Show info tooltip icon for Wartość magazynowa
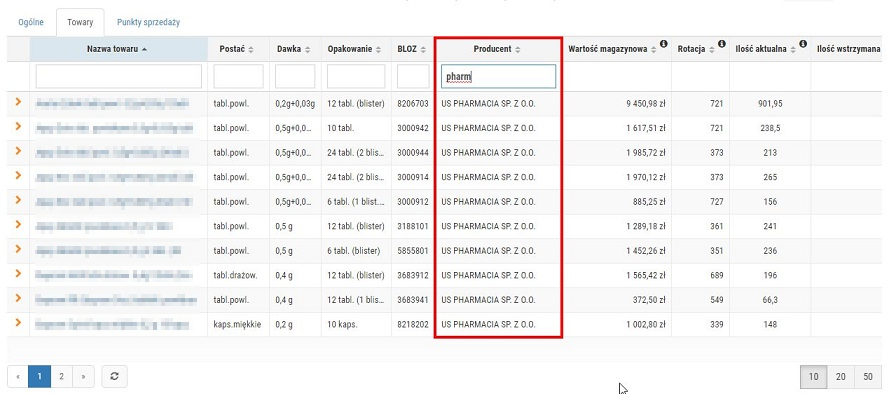Image resolution: width=889 pixels, height=394 pixels. (x=663, y=44)
